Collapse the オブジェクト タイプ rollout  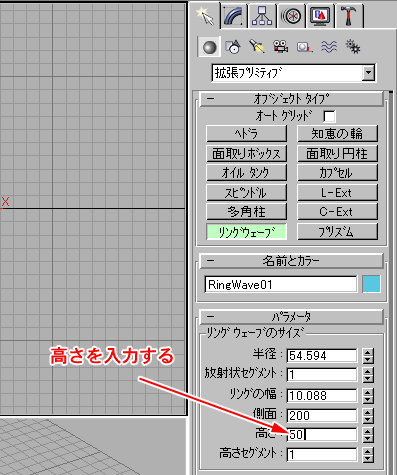(291, 99)
